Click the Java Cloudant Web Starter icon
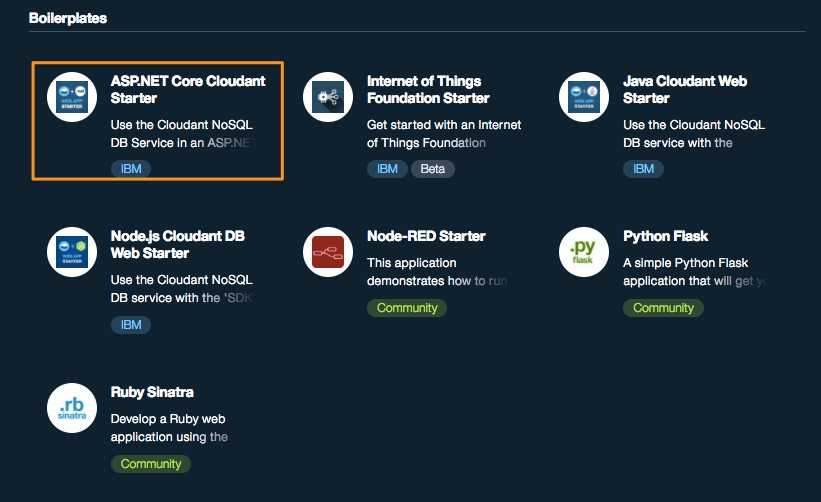The image size is (821, 502). [x=584, y=97]
